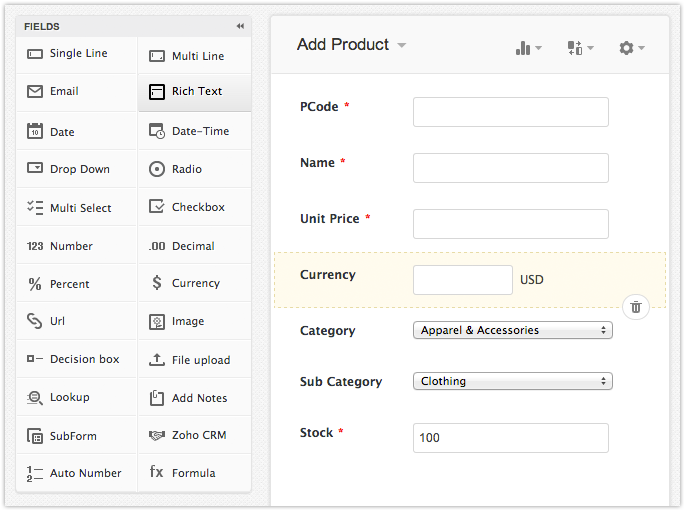Screen dimensions: 685x511
Task: Open the Sub Category dropdown
Action: 512,381
